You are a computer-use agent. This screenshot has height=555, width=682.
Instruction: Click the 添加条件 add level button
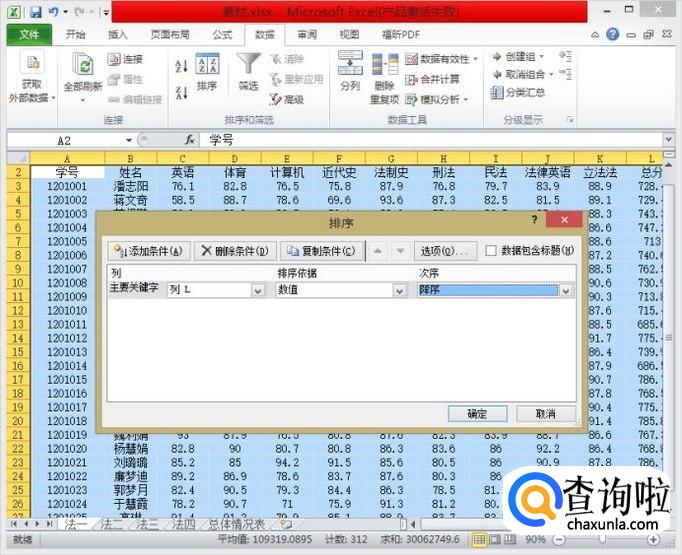(149, 251)
